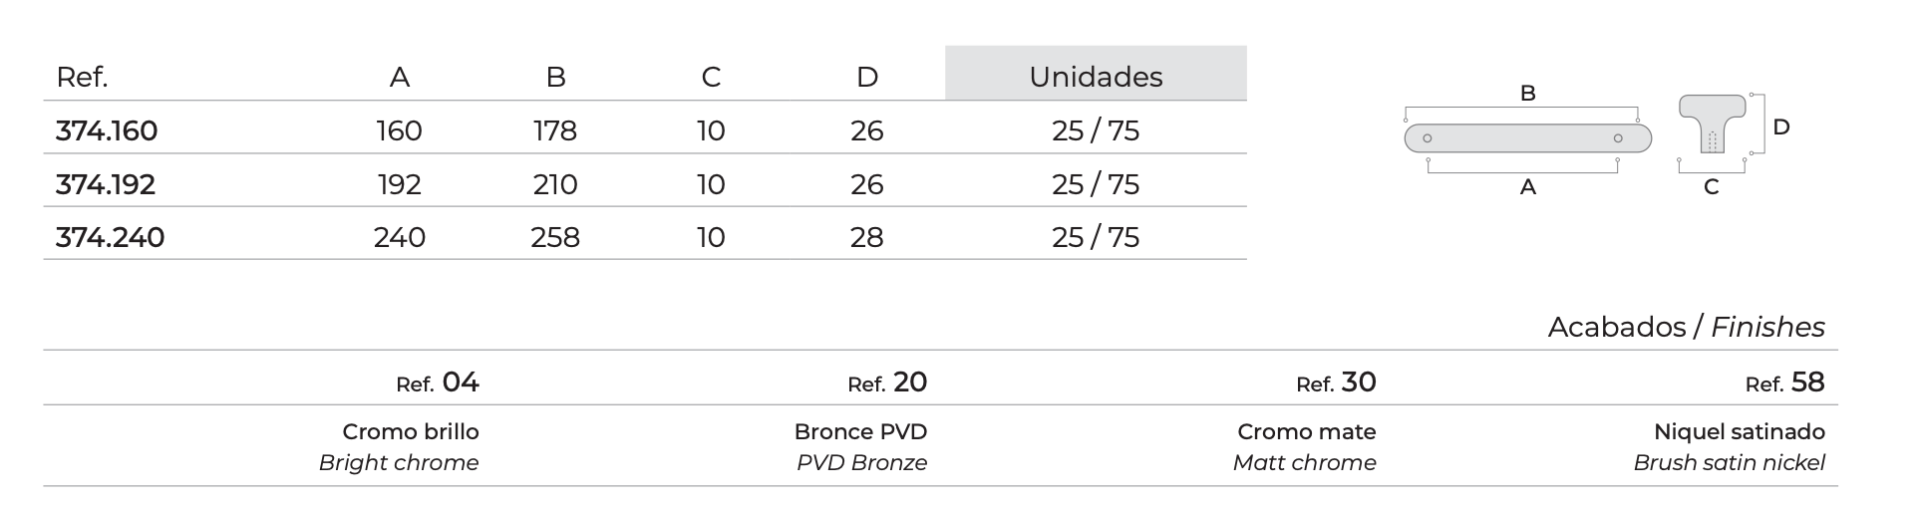Click dimension label A below handle diagram
The image size is (1920, 510).
click(x=1528, y=187)
